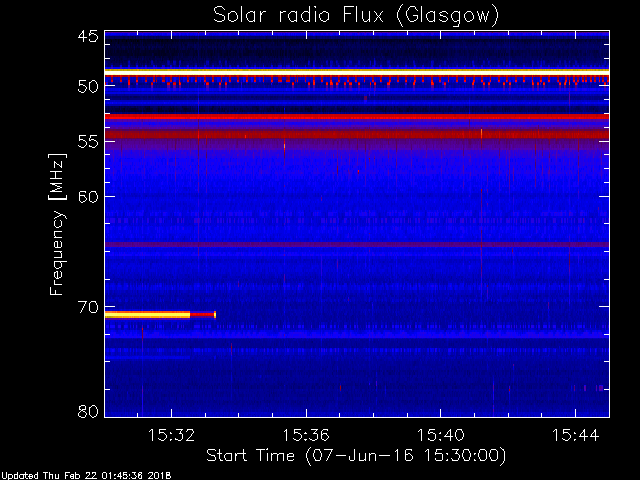Image resolution: width=640 pixels, height=480 pixels.
Task: Click the bright yellow band near 49 MHz
Action: (357, 72)
